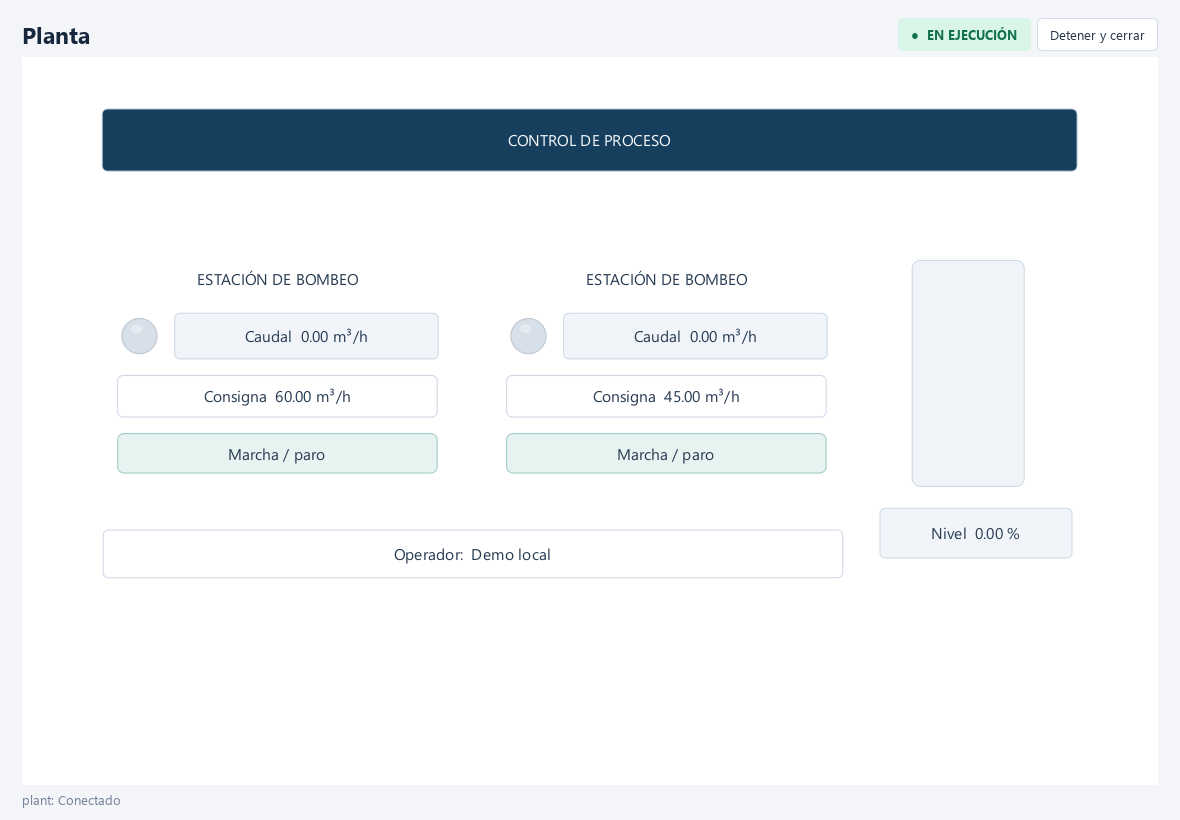This screenshot has width=1180, height=820.
Task: Click the pump lamp beside the Consigna 45.00 station's Caudal
Action: pyautogui.click(x=528, y=336)
